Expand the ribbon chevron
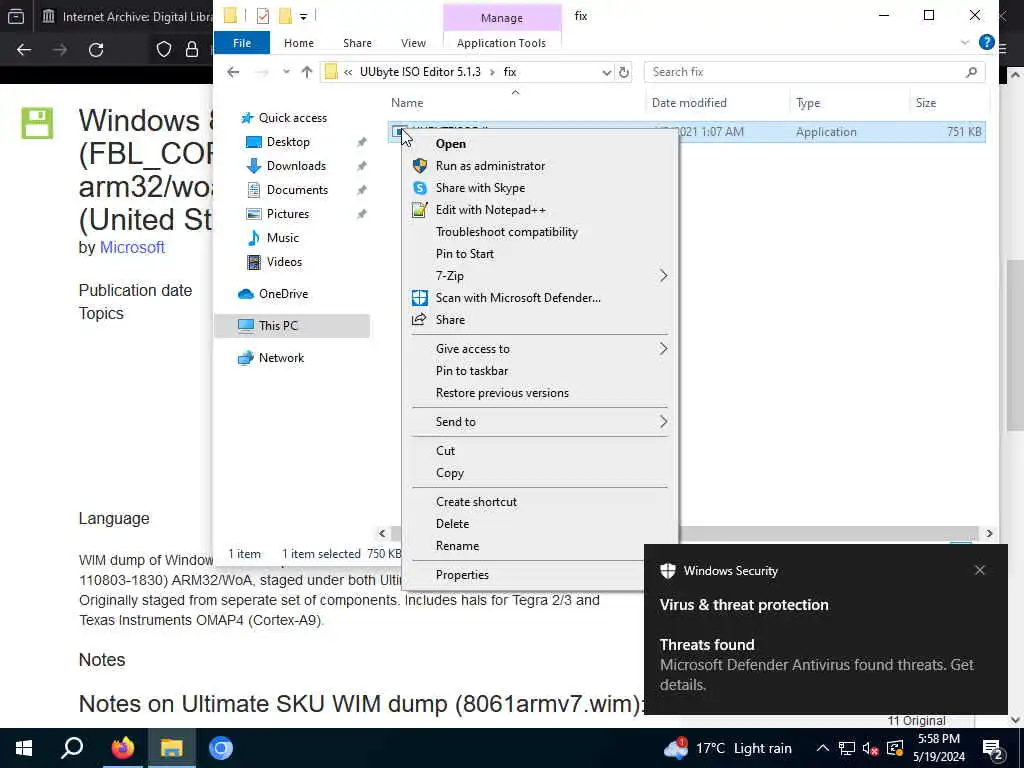Image resolution: width=1024 pixels, height=768 pixels. pos(965,42)
